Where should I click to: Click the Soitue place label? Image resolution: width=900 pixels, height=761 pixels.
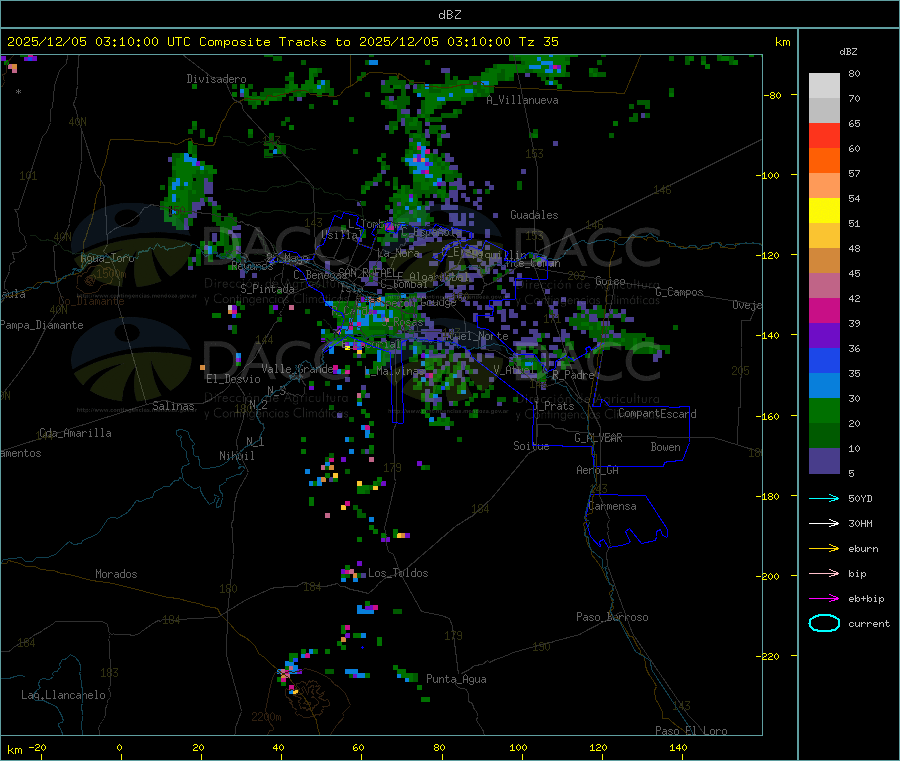(x=531, y=446)
